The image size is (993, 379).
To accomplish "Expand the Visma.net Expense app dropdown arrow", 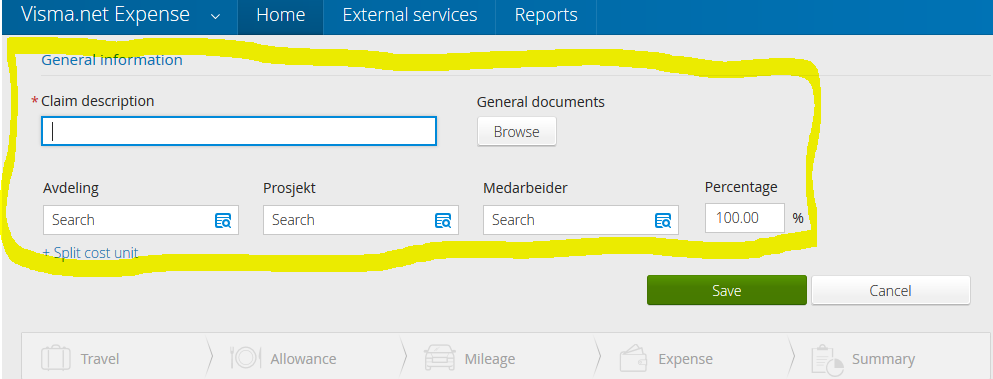I will (215, 16).
